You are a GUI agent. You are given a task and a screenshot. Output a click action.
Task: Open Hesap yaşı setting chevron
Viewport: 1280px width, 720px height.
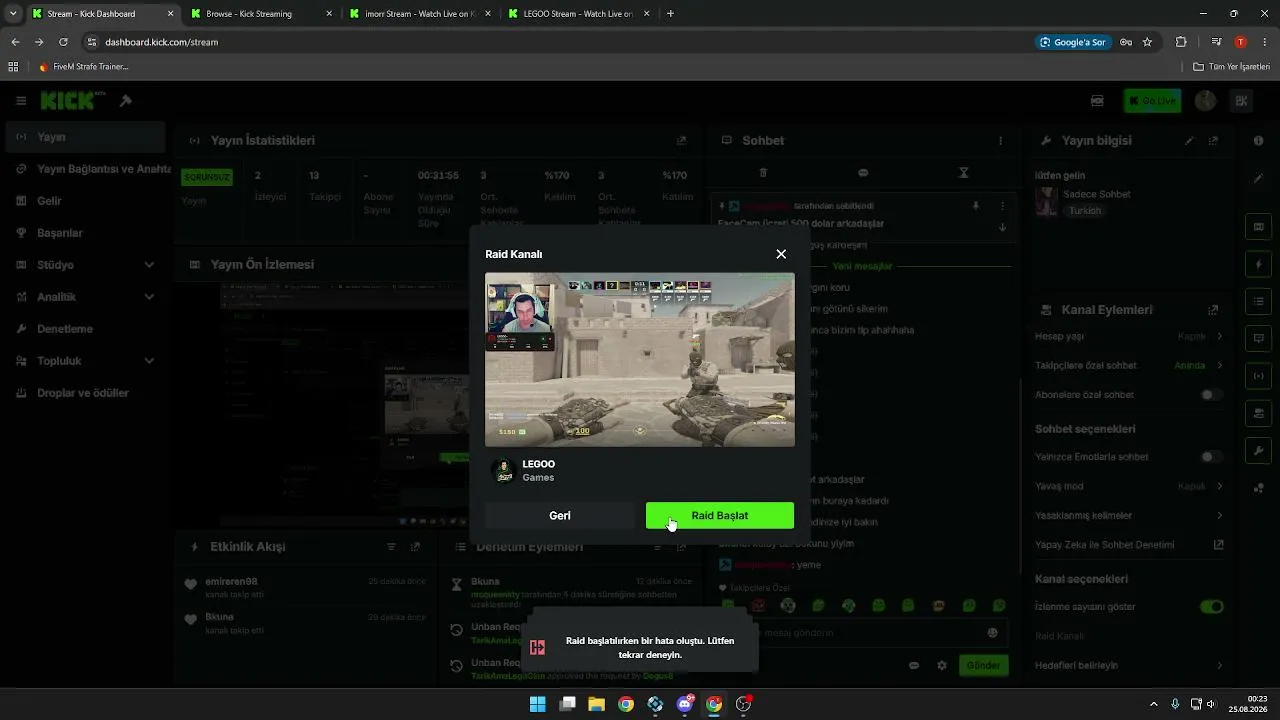[1220, 337]
